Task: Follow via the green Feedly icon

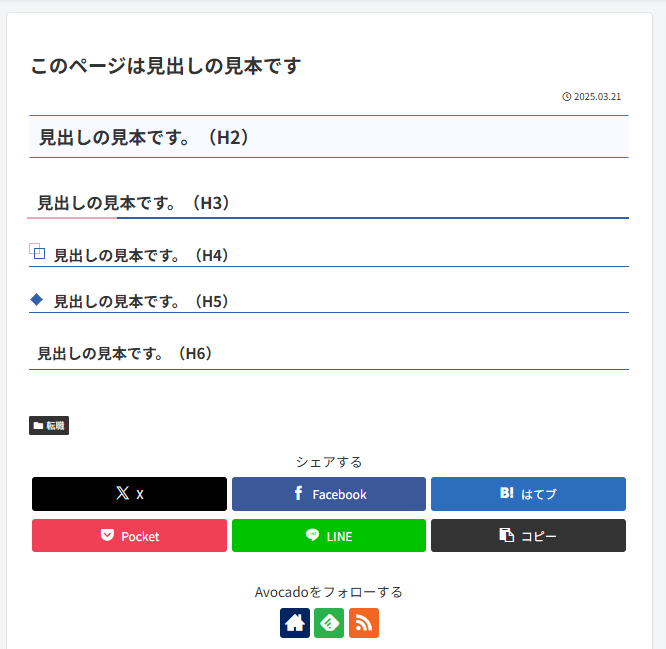Action: click(329, 623)
